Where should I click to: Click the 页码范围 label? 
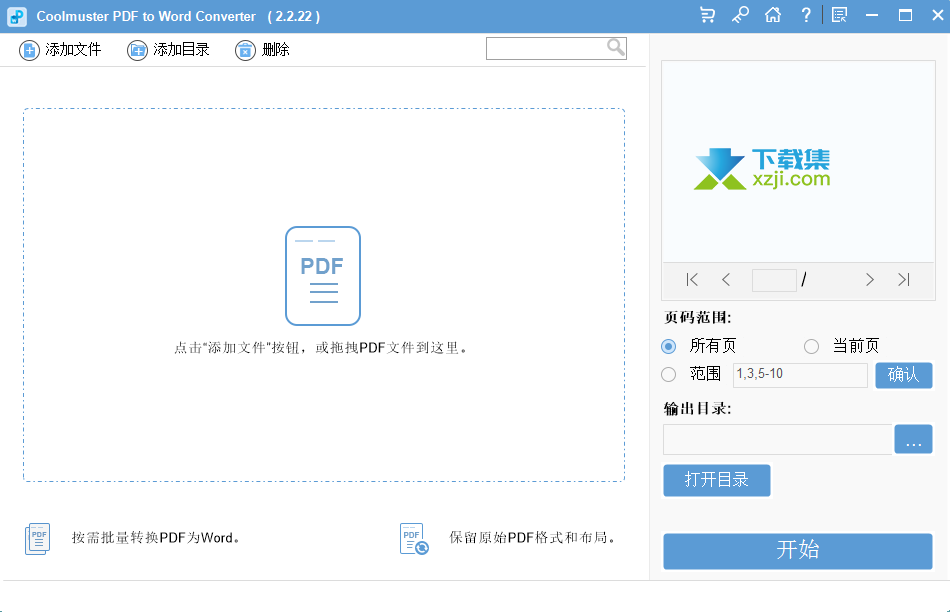click(697, 318)
